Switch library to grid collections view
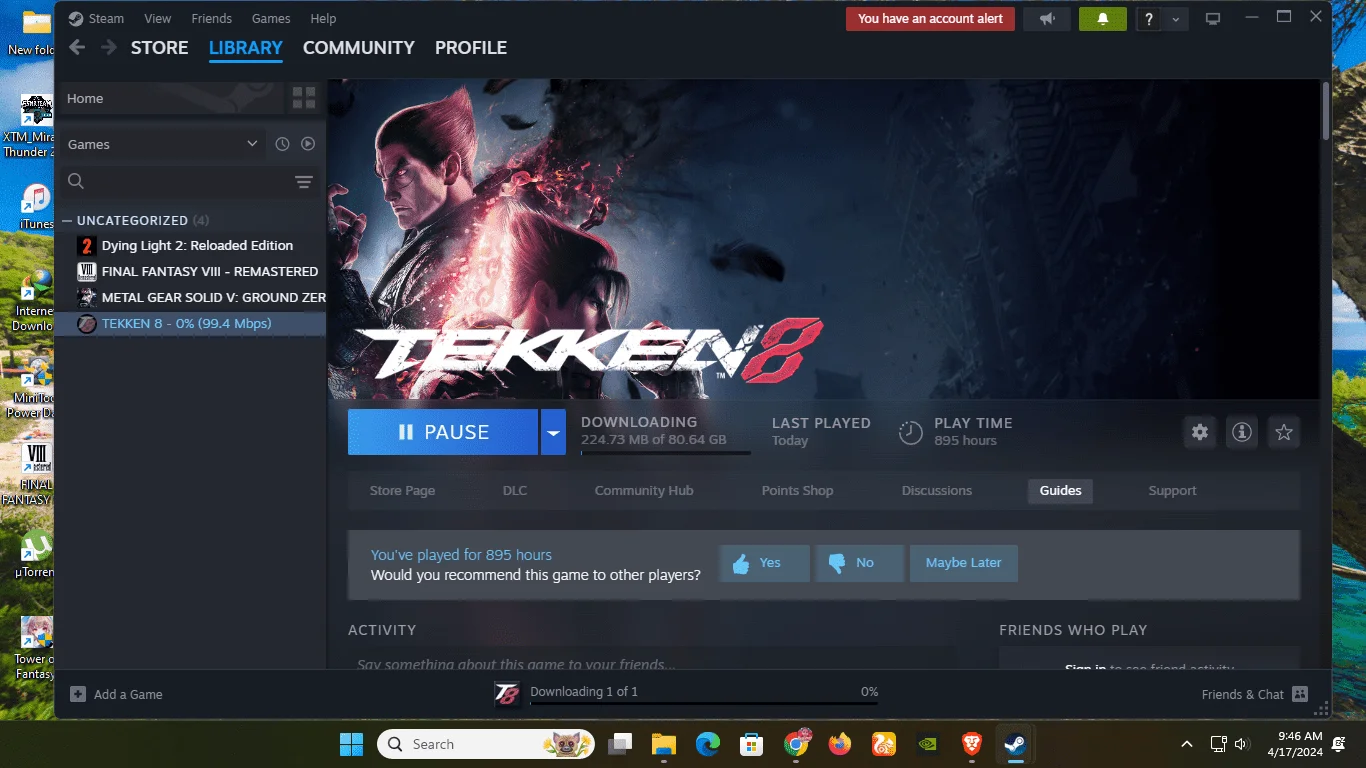Screen dimensions: 1366x768 304,98
